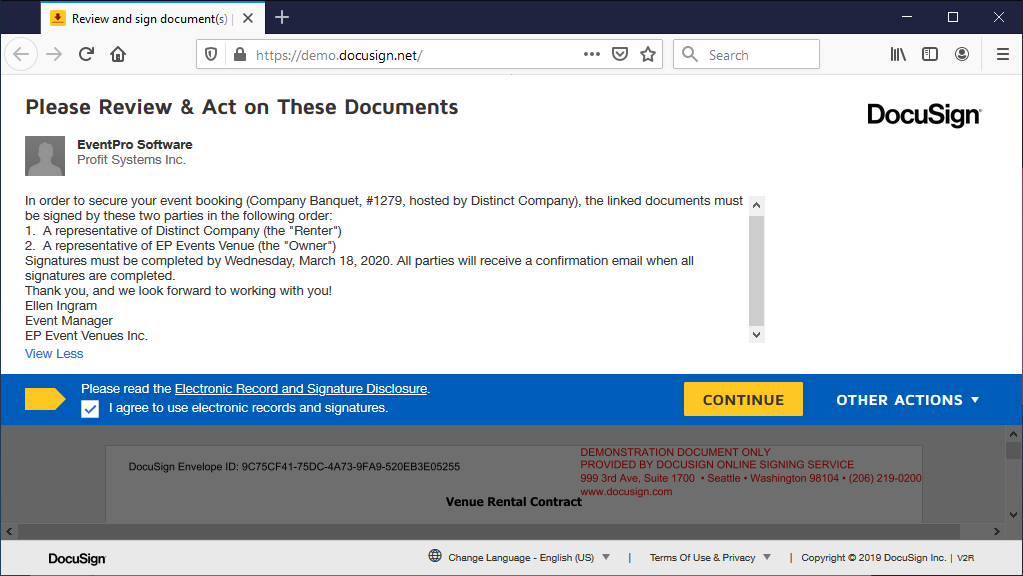Click the 'Profit Systems Inc.' company text
The width and height of the screenshot is (1023, 576).
tap(132, 160)
